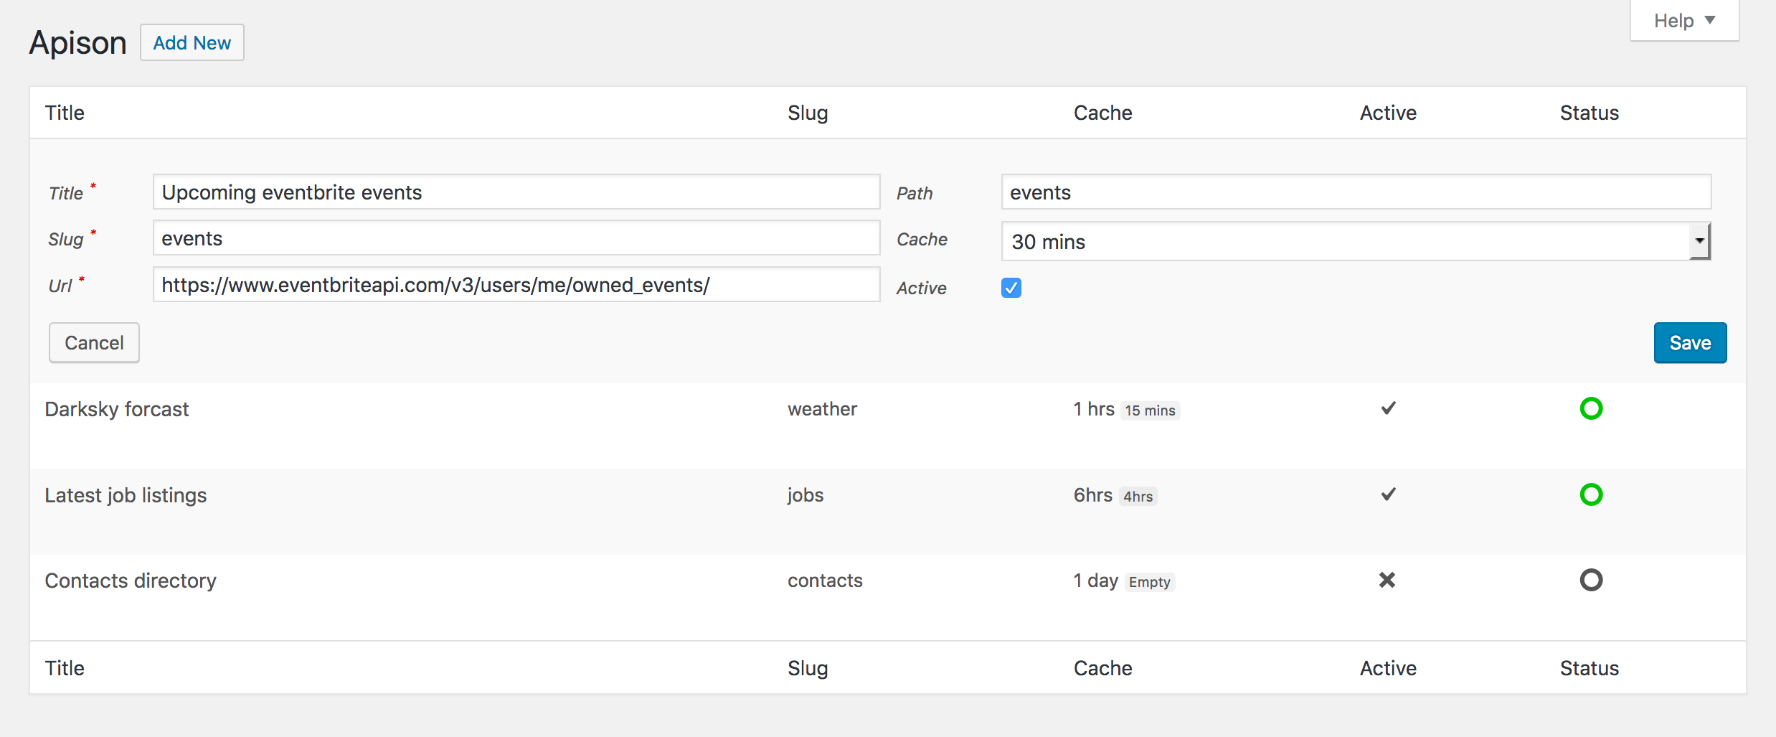1776x737 pixels.
Task: Open the Darksky forcast entry
Action: click(117, 409)
